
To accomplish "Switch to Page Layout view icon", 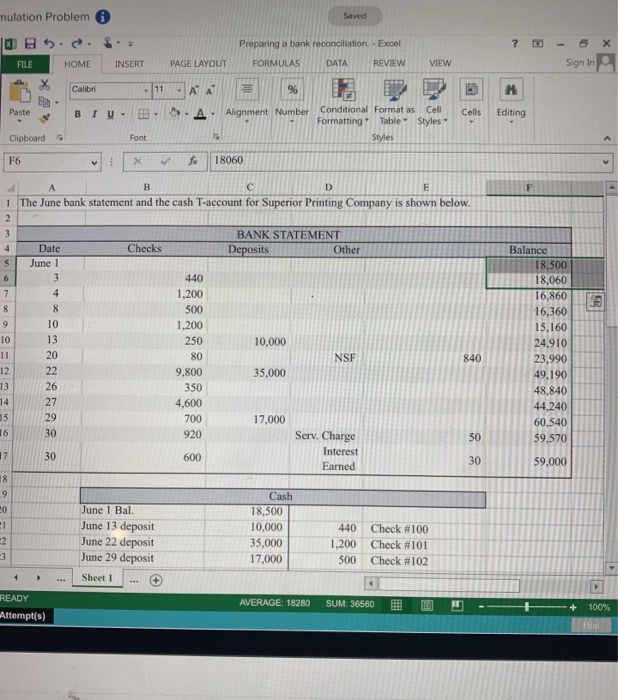I will tap(427, 605).
